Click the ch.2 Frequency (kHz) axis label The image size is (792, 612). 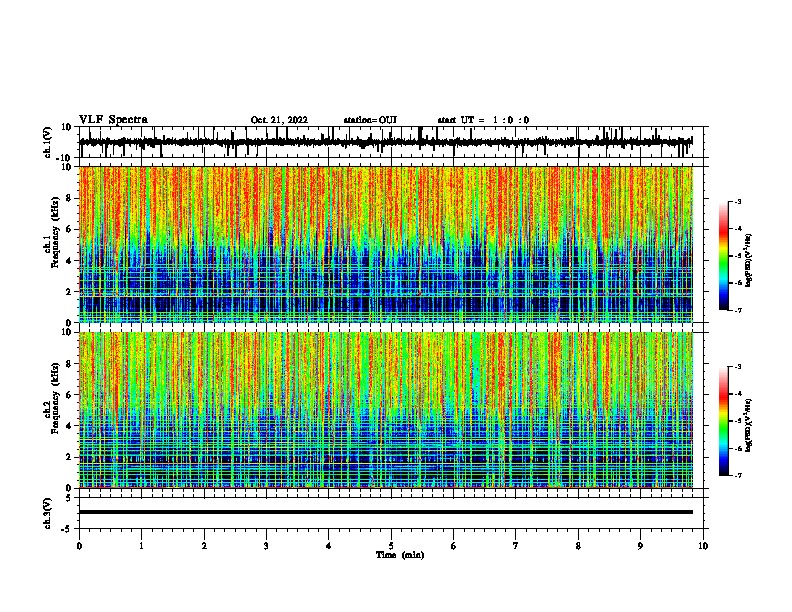coord(53,398)
